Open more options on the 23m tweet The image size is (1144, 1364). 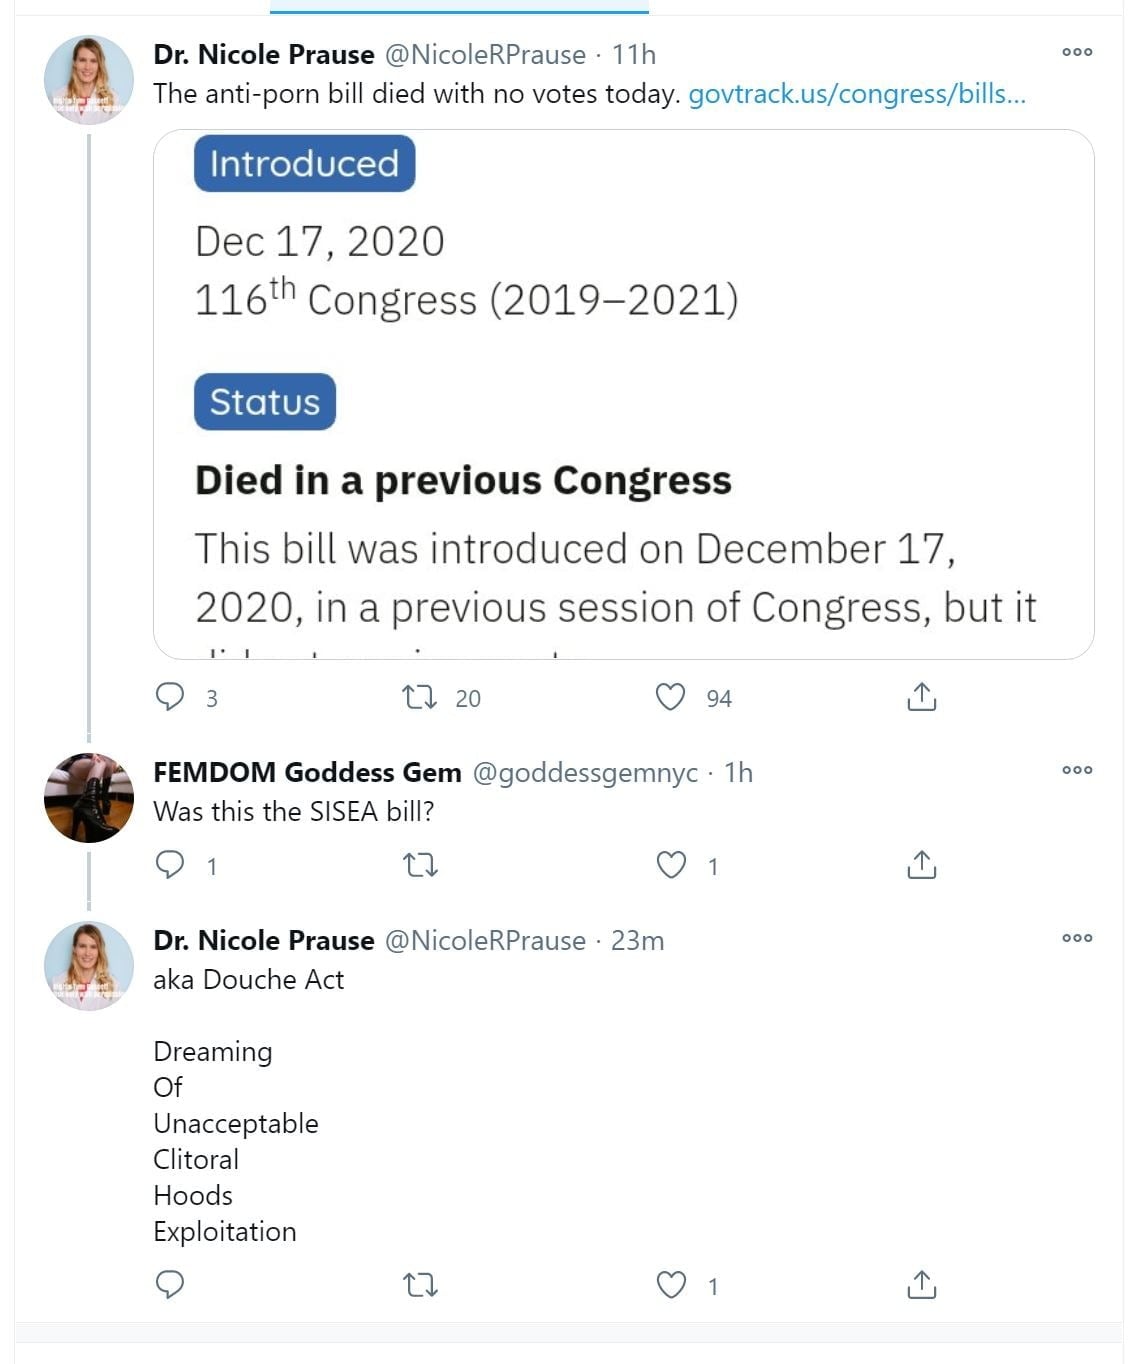pos(1077,938)
